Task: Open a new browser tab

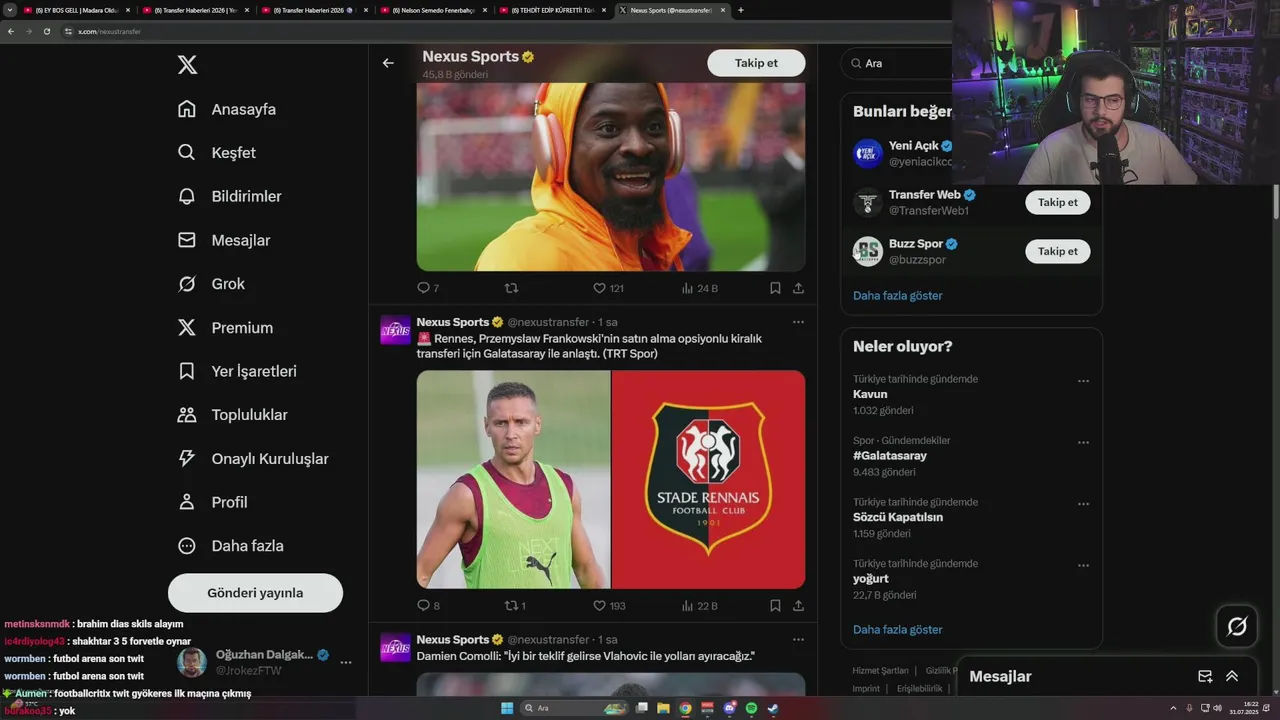Action: coord(741,10)
